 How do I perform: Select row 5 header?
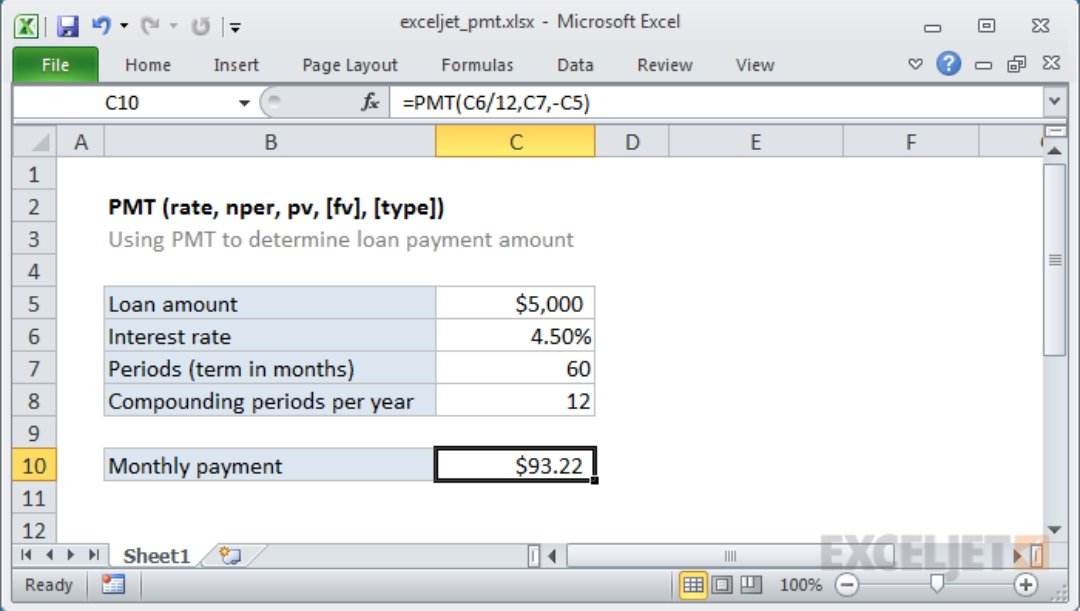tap(34, 304)
